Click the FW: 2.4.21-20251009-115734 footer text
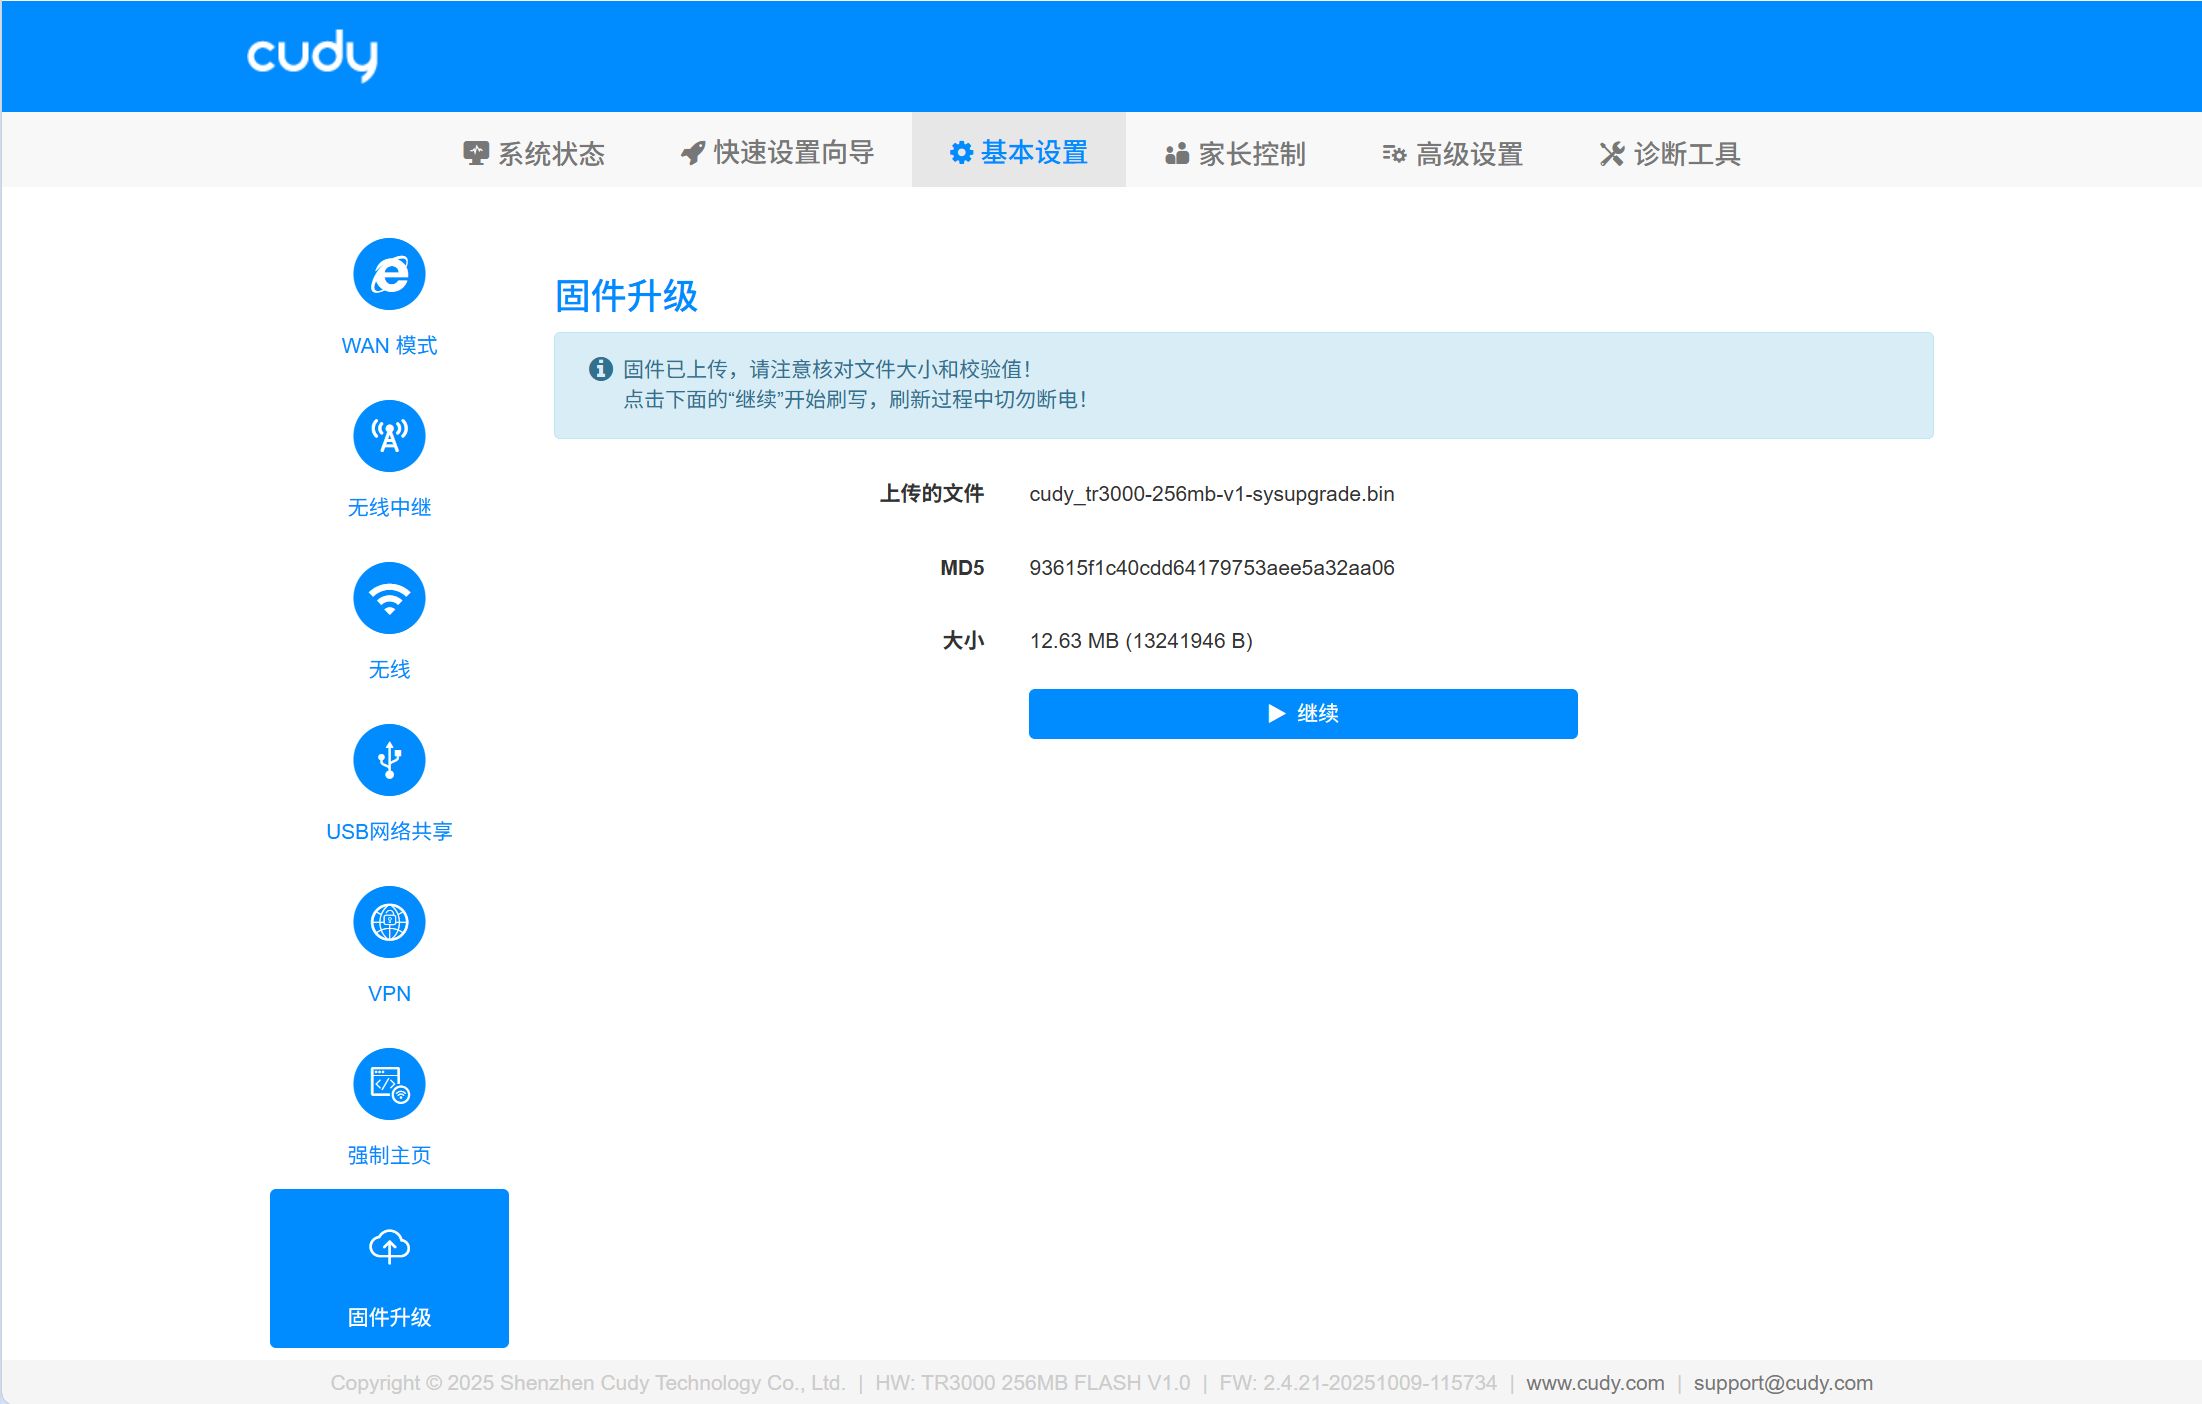This screenshot has height=1404, width=2202. coord(1358,1383)
